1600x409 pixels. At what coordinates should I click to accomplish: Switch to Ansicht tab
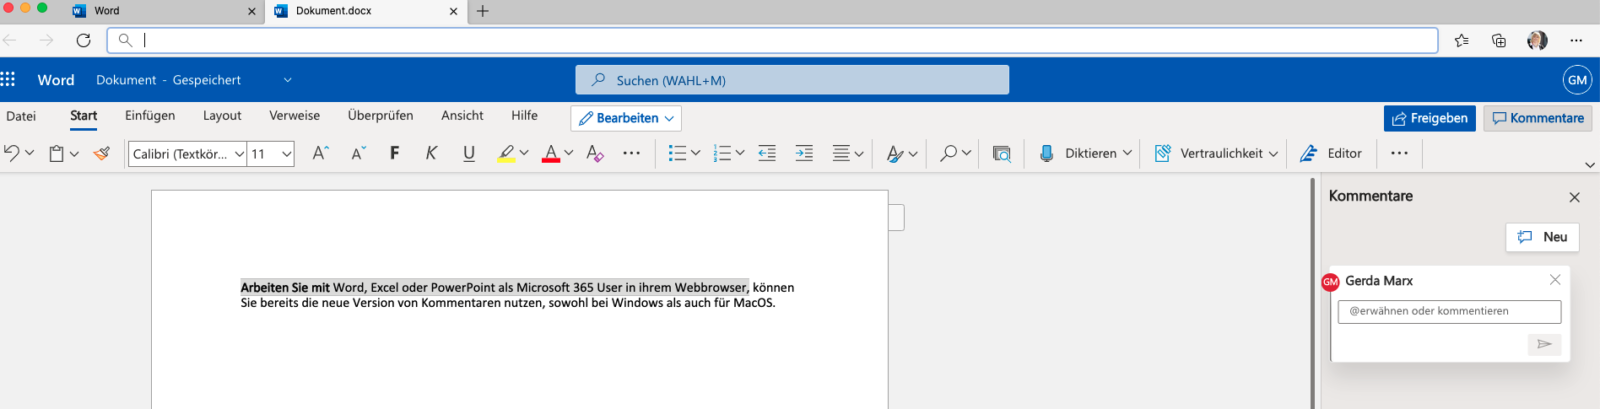click(x=462, y=116)
